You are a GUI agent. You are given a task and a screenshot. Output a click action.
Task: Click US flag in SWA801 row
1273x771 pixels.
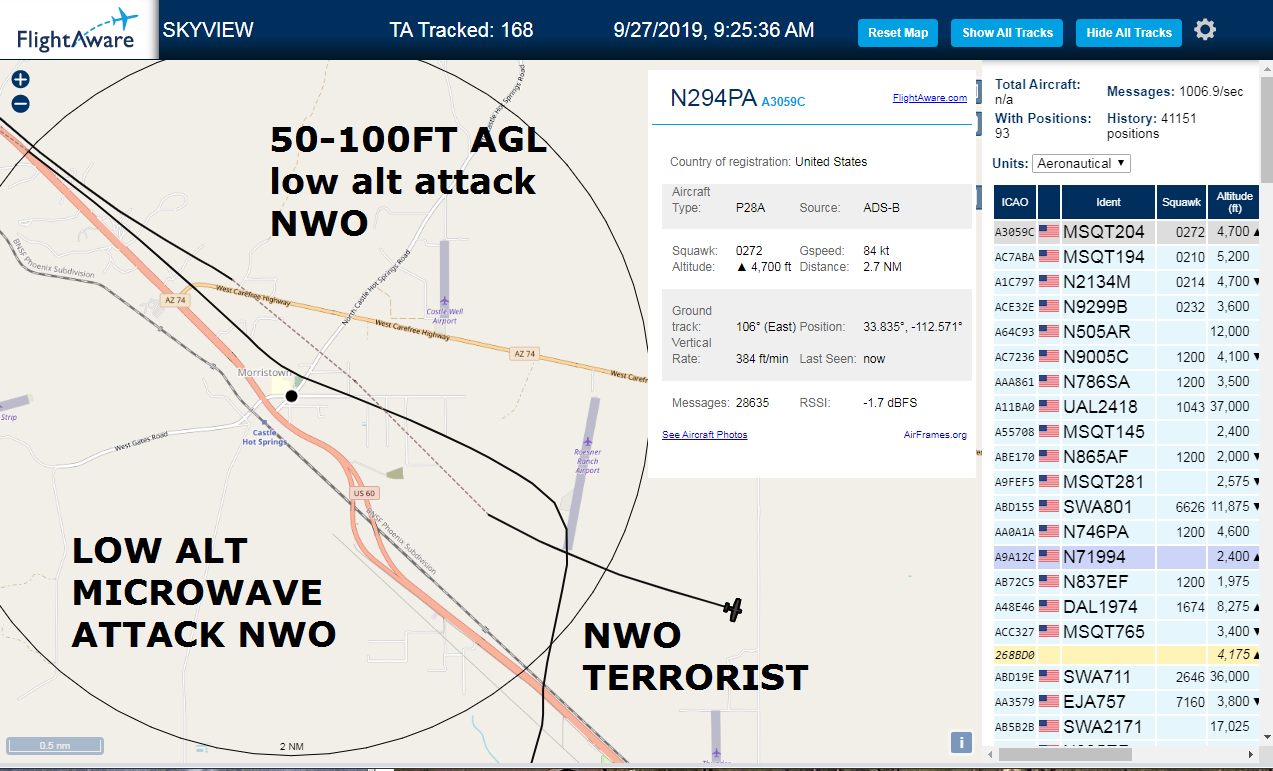1049,507
